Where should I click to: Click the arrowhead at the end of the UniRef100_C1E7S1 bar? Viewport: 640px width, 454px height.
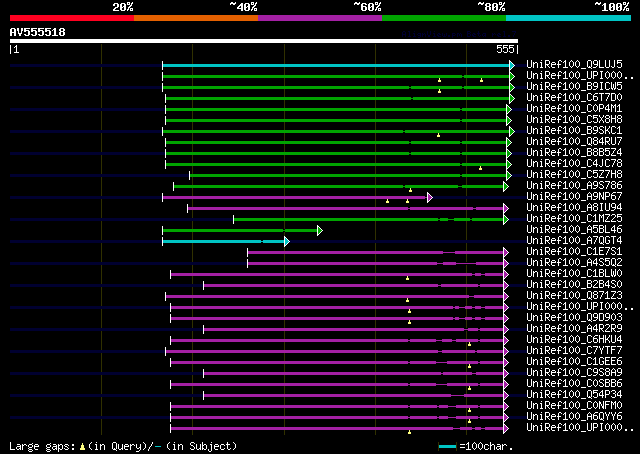click(x=506, y=253)
